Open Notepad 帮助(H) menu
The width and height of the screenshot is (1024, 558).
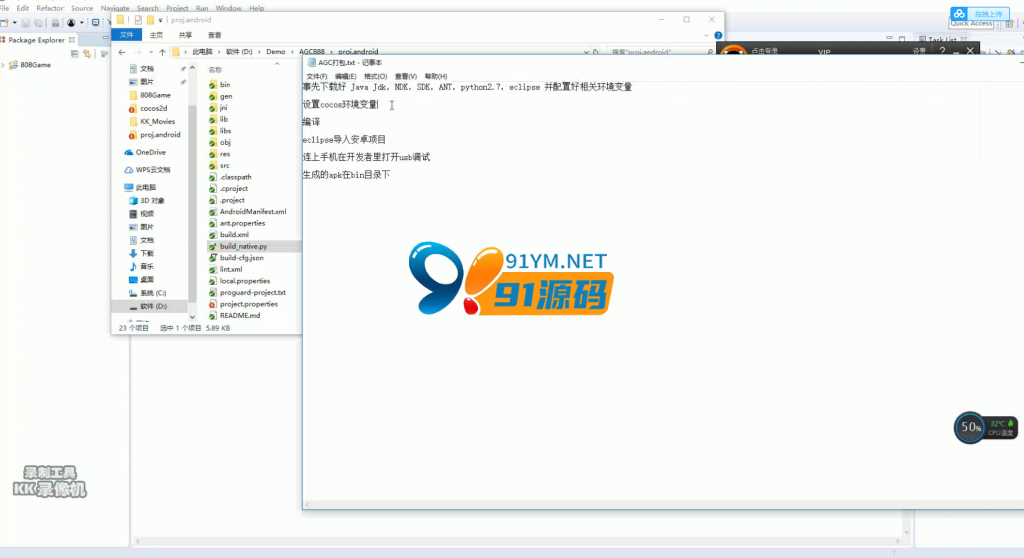coord(436,76)
